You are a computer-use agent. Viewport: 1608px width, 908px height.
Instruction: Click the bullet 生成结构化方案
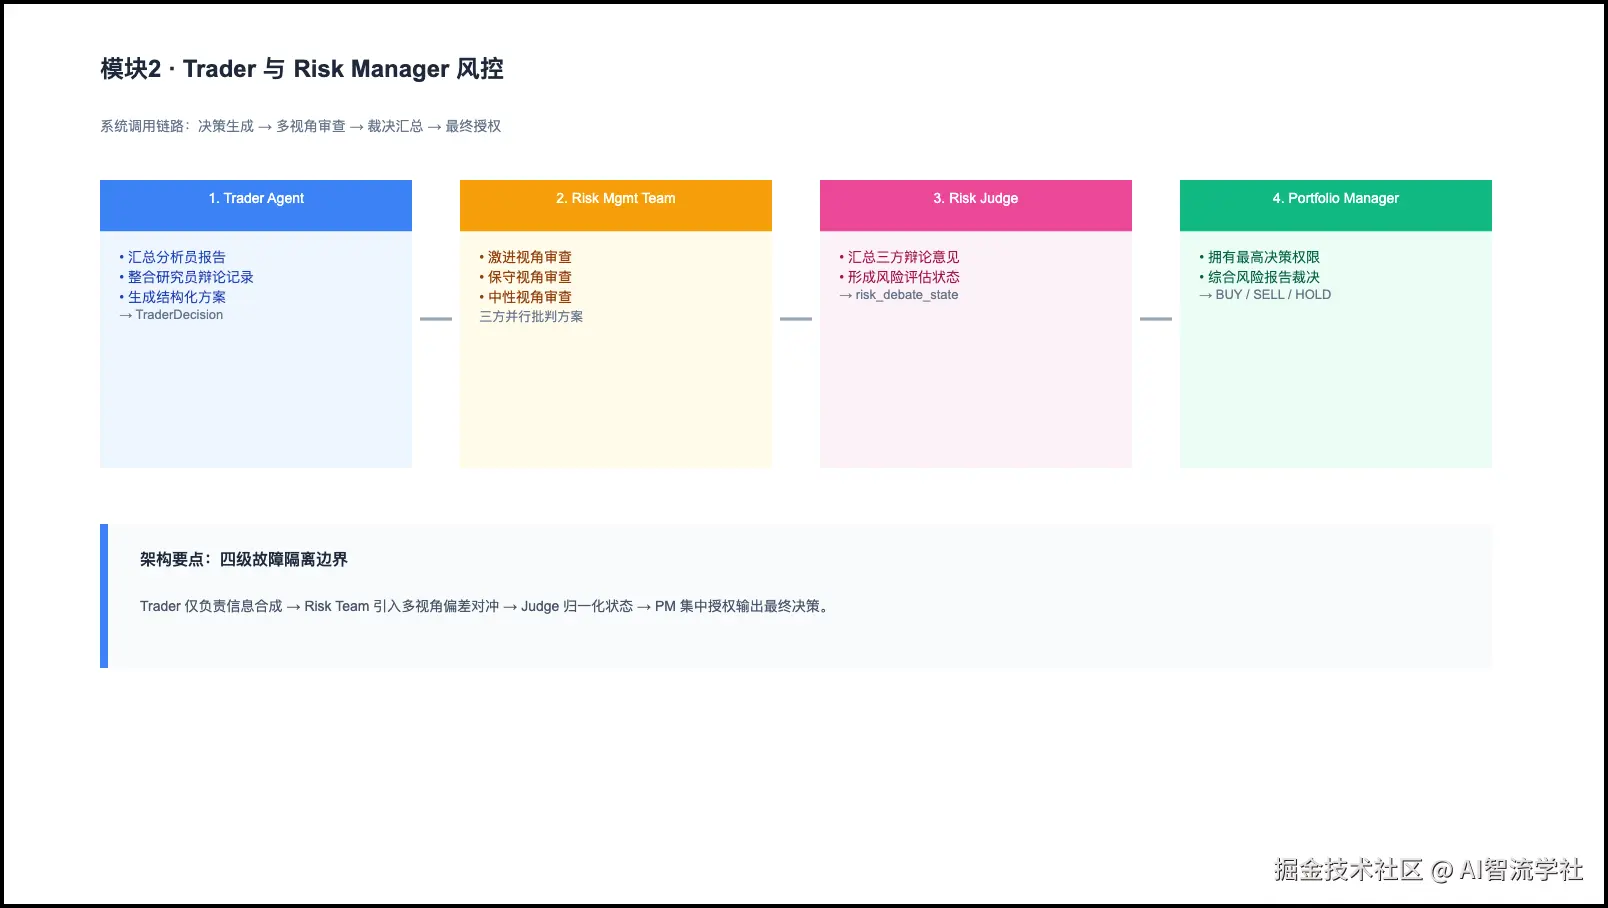[x=173, y=297]
